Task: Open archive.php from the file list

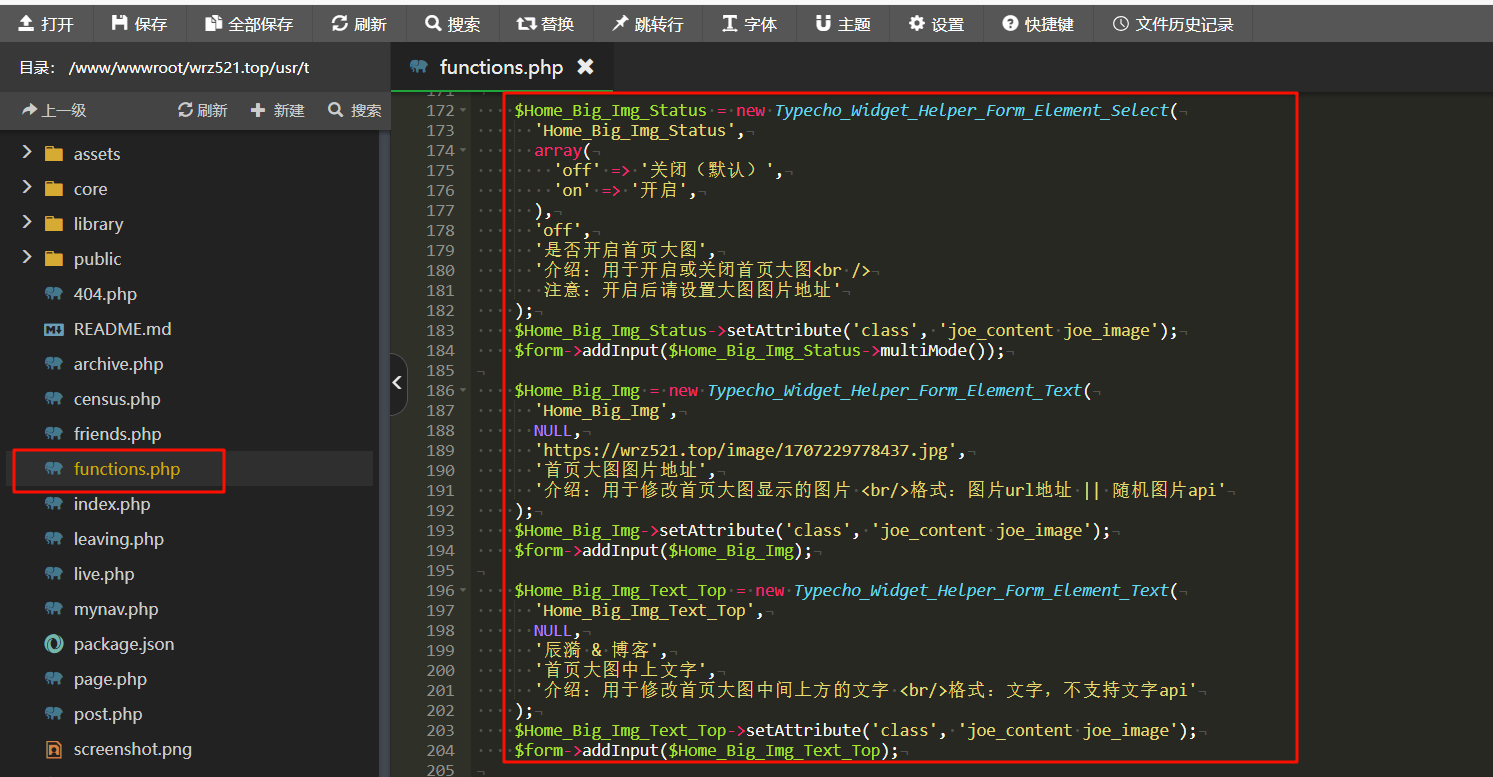Action: coord(118,364)
